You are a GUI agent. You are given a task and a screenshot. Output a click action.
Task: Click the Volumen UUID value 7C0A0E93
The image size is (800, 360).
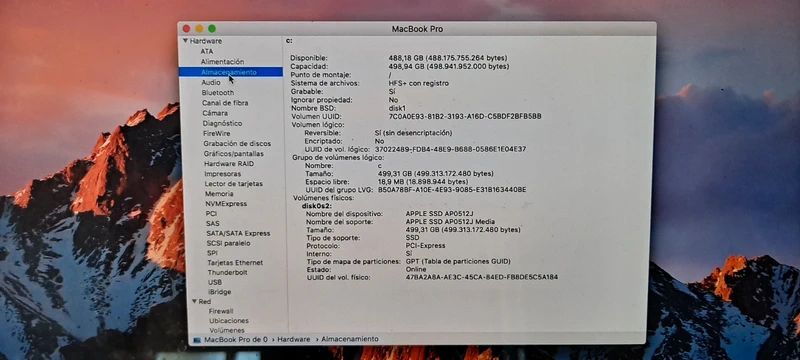pyautogui.click(x=465, y=116)
